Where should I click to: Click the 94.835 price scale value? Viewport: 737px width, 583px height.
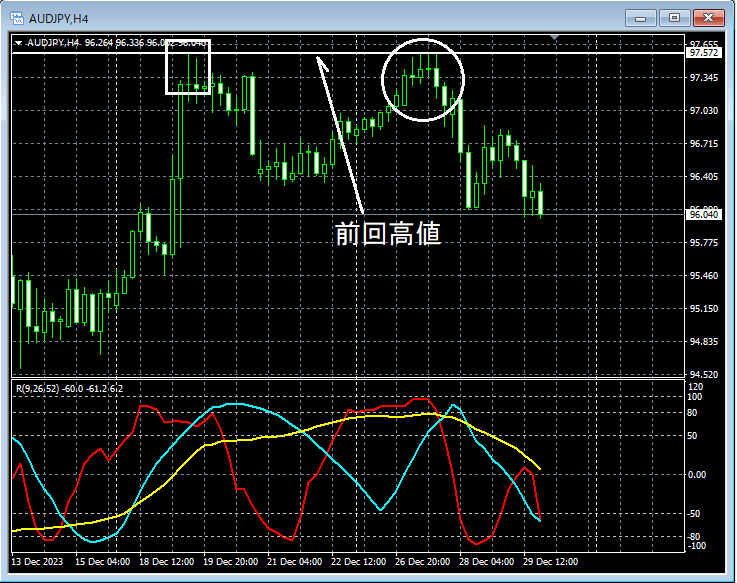click(704, 341)
